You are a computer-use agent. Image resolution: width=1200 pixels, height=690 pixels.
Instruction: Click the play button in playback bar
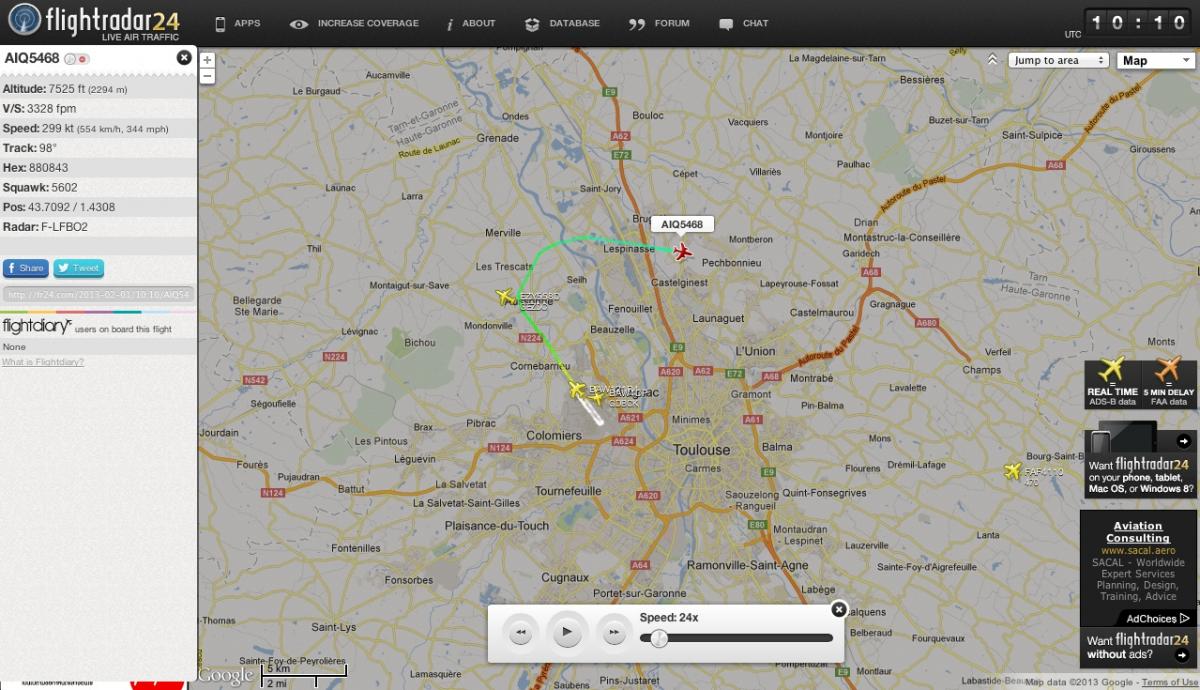(567, 631)
